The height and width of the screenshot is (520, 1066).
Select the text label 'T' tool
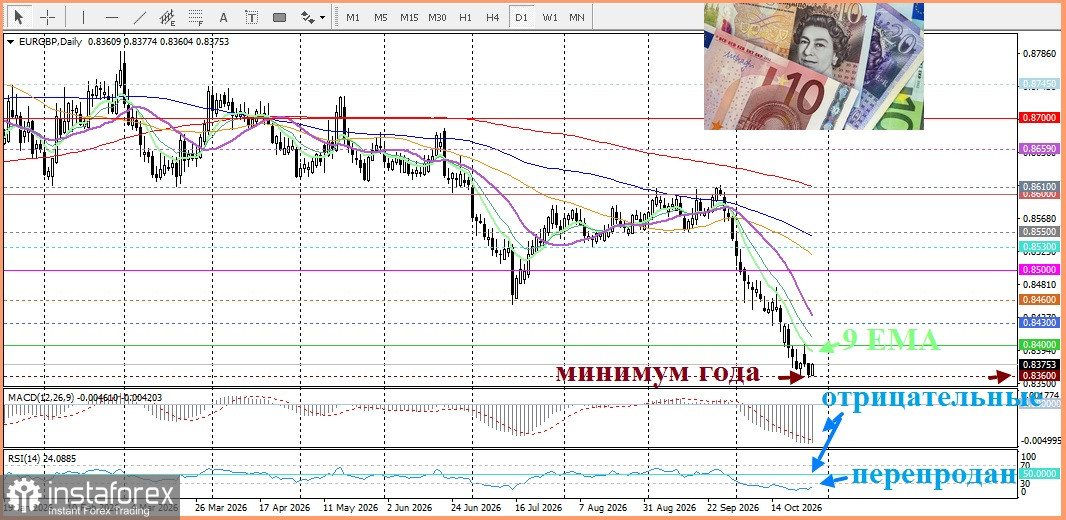[x=252, y=17]
